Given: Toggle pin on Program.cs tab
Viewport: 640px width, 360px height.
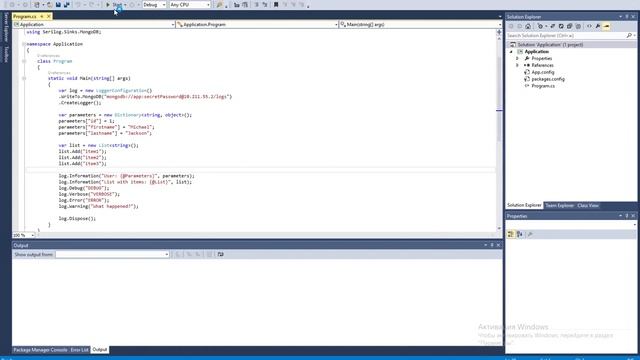Looking at the screenshot, I should point(42,16).
